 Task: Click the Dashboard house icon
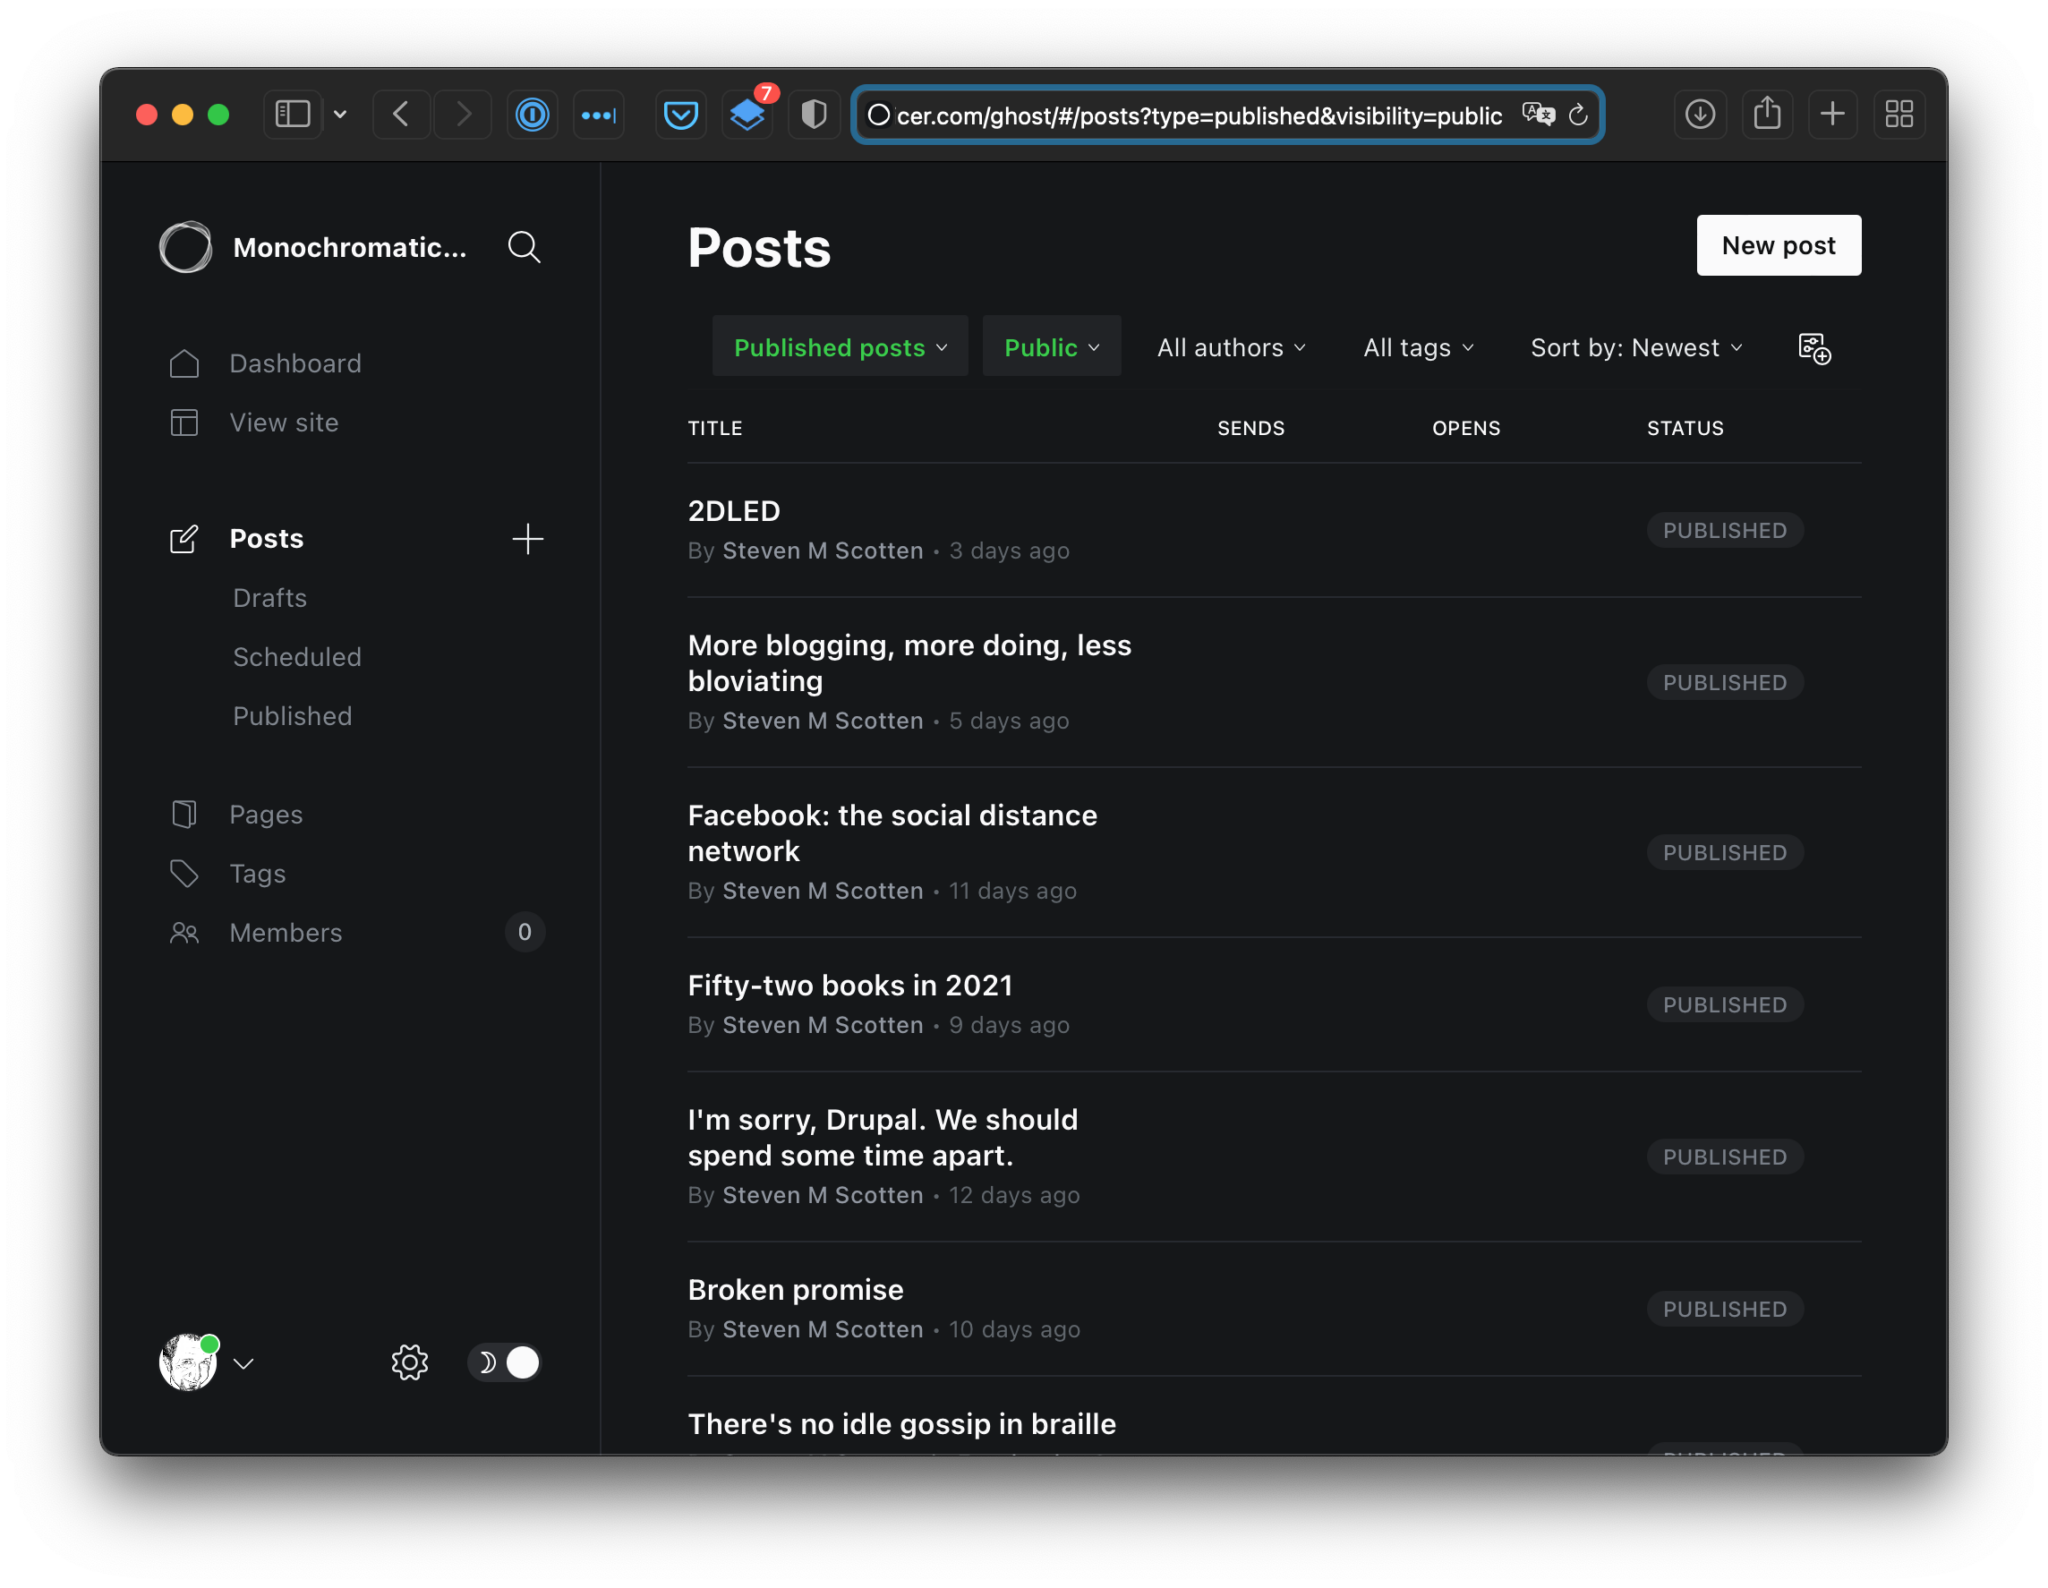[184, 363]
